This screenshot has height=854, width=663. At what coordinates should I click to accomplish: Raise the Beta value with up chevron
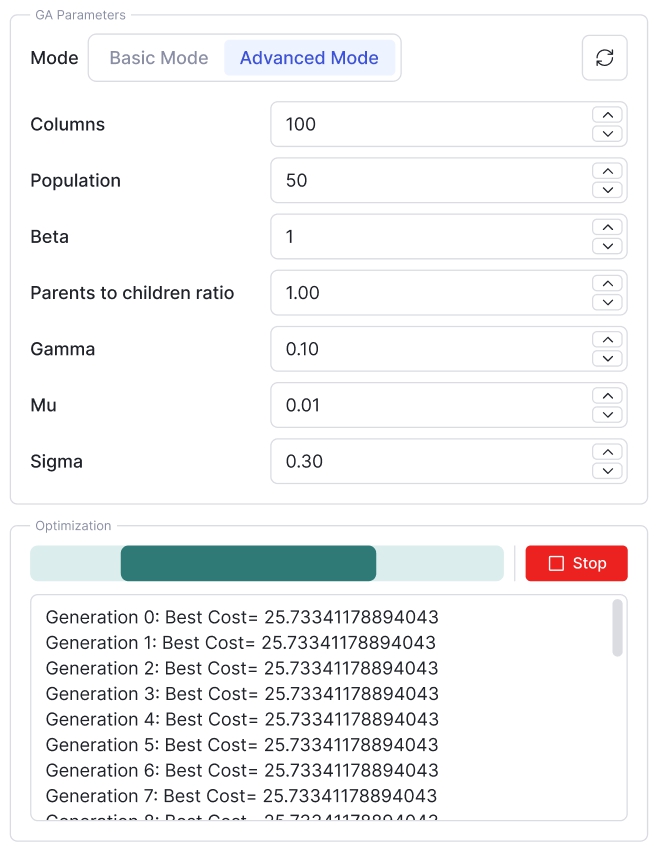coord(606,227)
